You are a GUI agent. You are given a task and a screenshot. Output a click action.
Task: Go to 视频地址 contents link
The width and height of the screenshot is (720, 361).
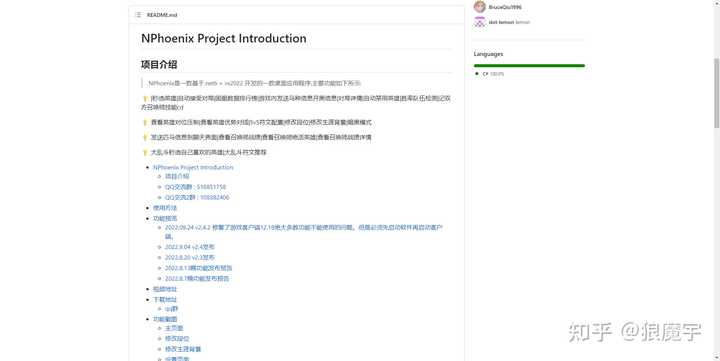(165, 289)
